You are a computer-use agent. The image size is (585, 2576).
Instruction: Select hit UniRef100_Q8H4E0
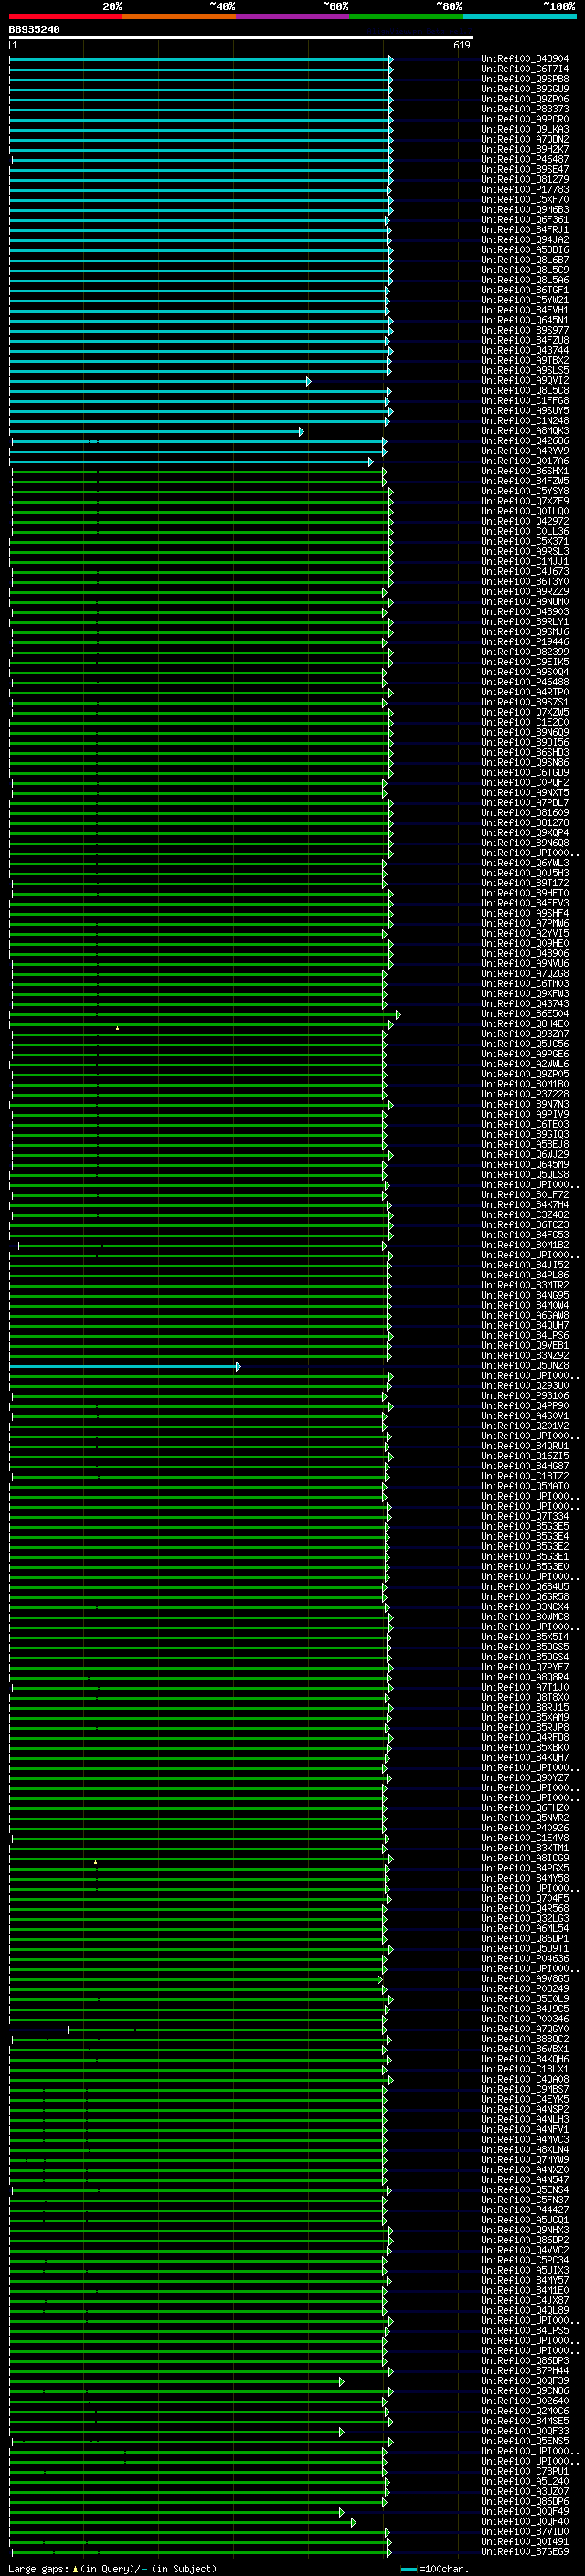point(525,1024)
